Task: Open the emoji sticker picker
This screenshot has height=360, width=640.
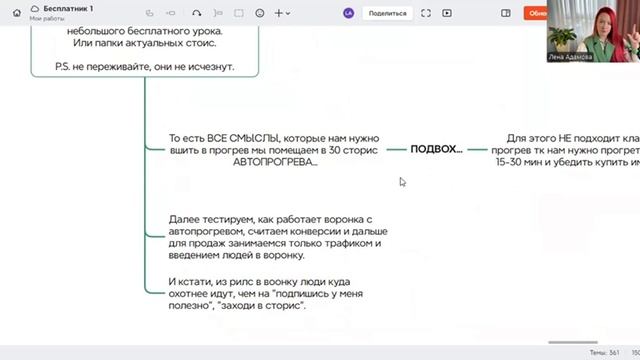Action: [x=260, y=13]
